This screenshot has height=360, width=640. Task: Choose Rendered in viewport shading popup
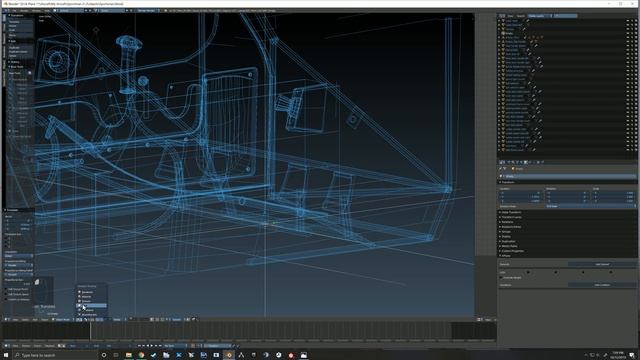click(92, 292)
